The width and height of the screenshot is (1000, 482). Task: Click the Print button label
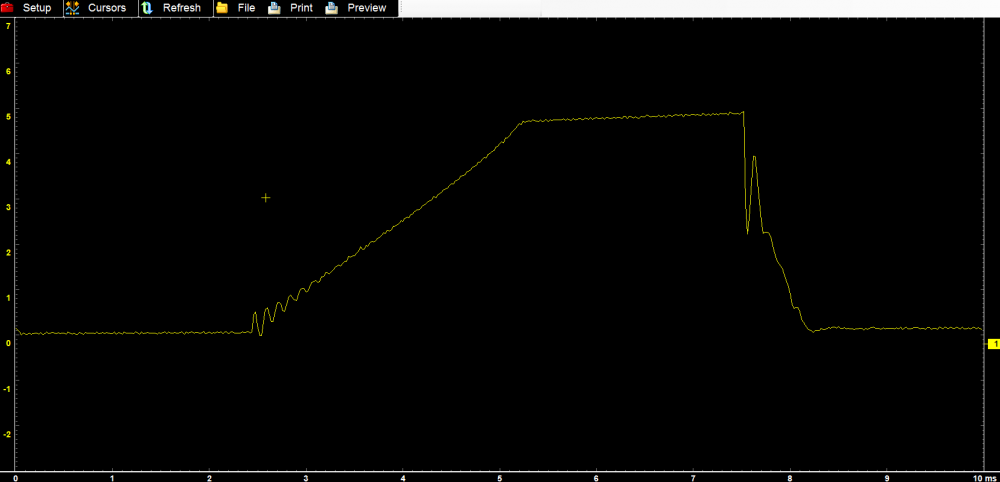click(302, 8)
